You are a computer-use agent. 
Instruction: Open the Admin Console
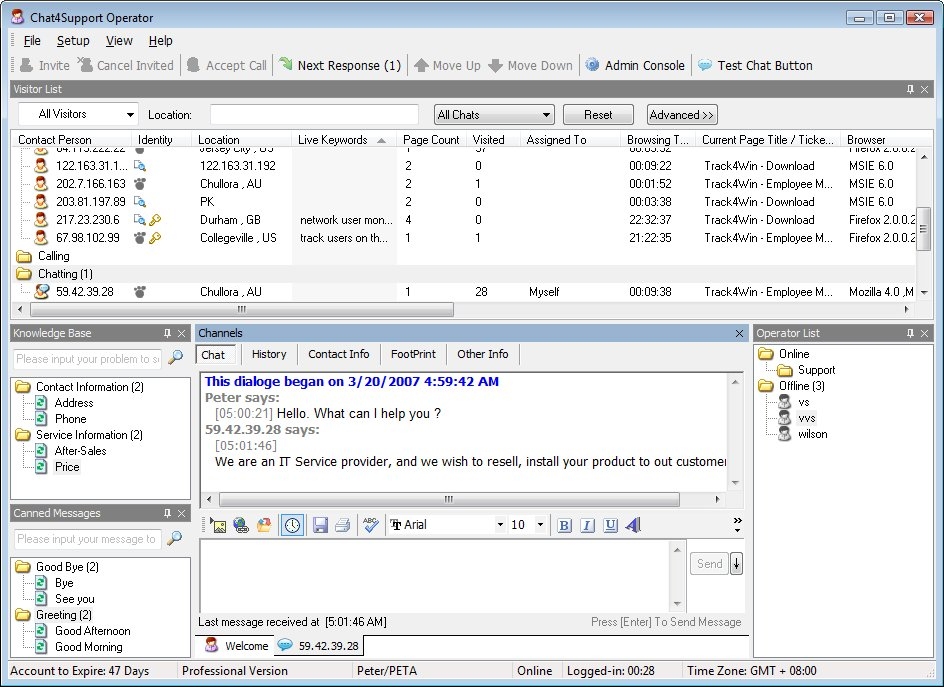[x=635, y=65]
